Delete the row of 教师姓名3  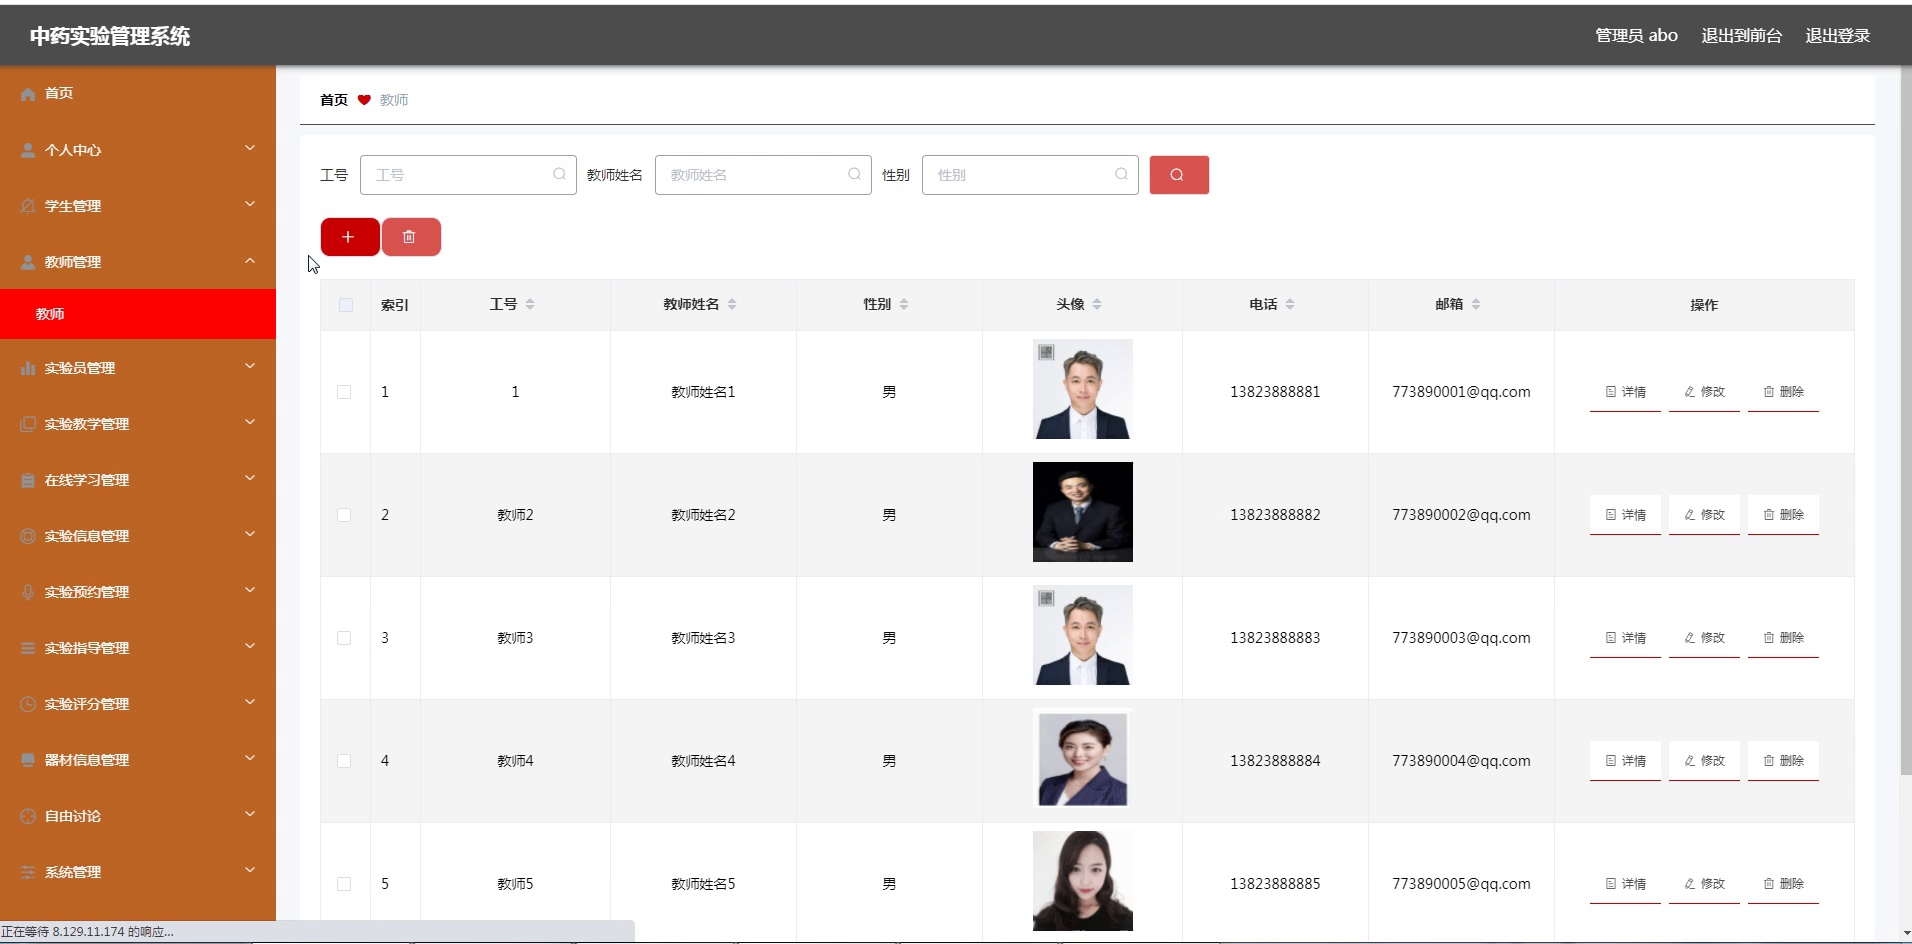click(1783, 638)
